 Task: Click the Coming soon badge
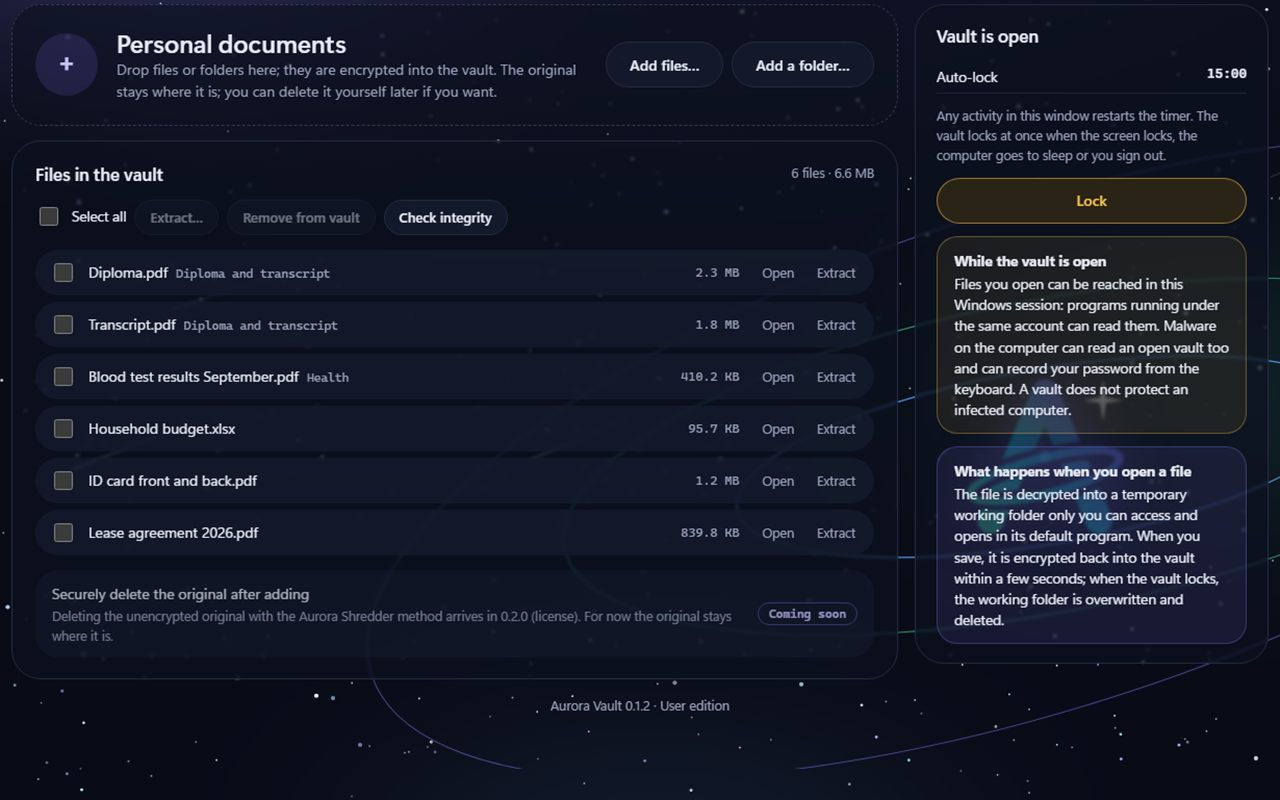[807, 614]
